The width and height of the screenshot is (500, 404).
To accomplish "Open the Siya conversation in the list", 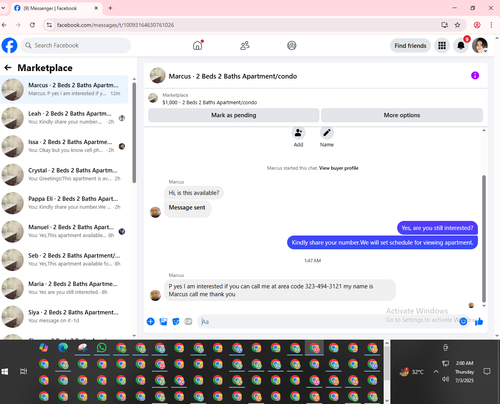I will tap(64, 316).
